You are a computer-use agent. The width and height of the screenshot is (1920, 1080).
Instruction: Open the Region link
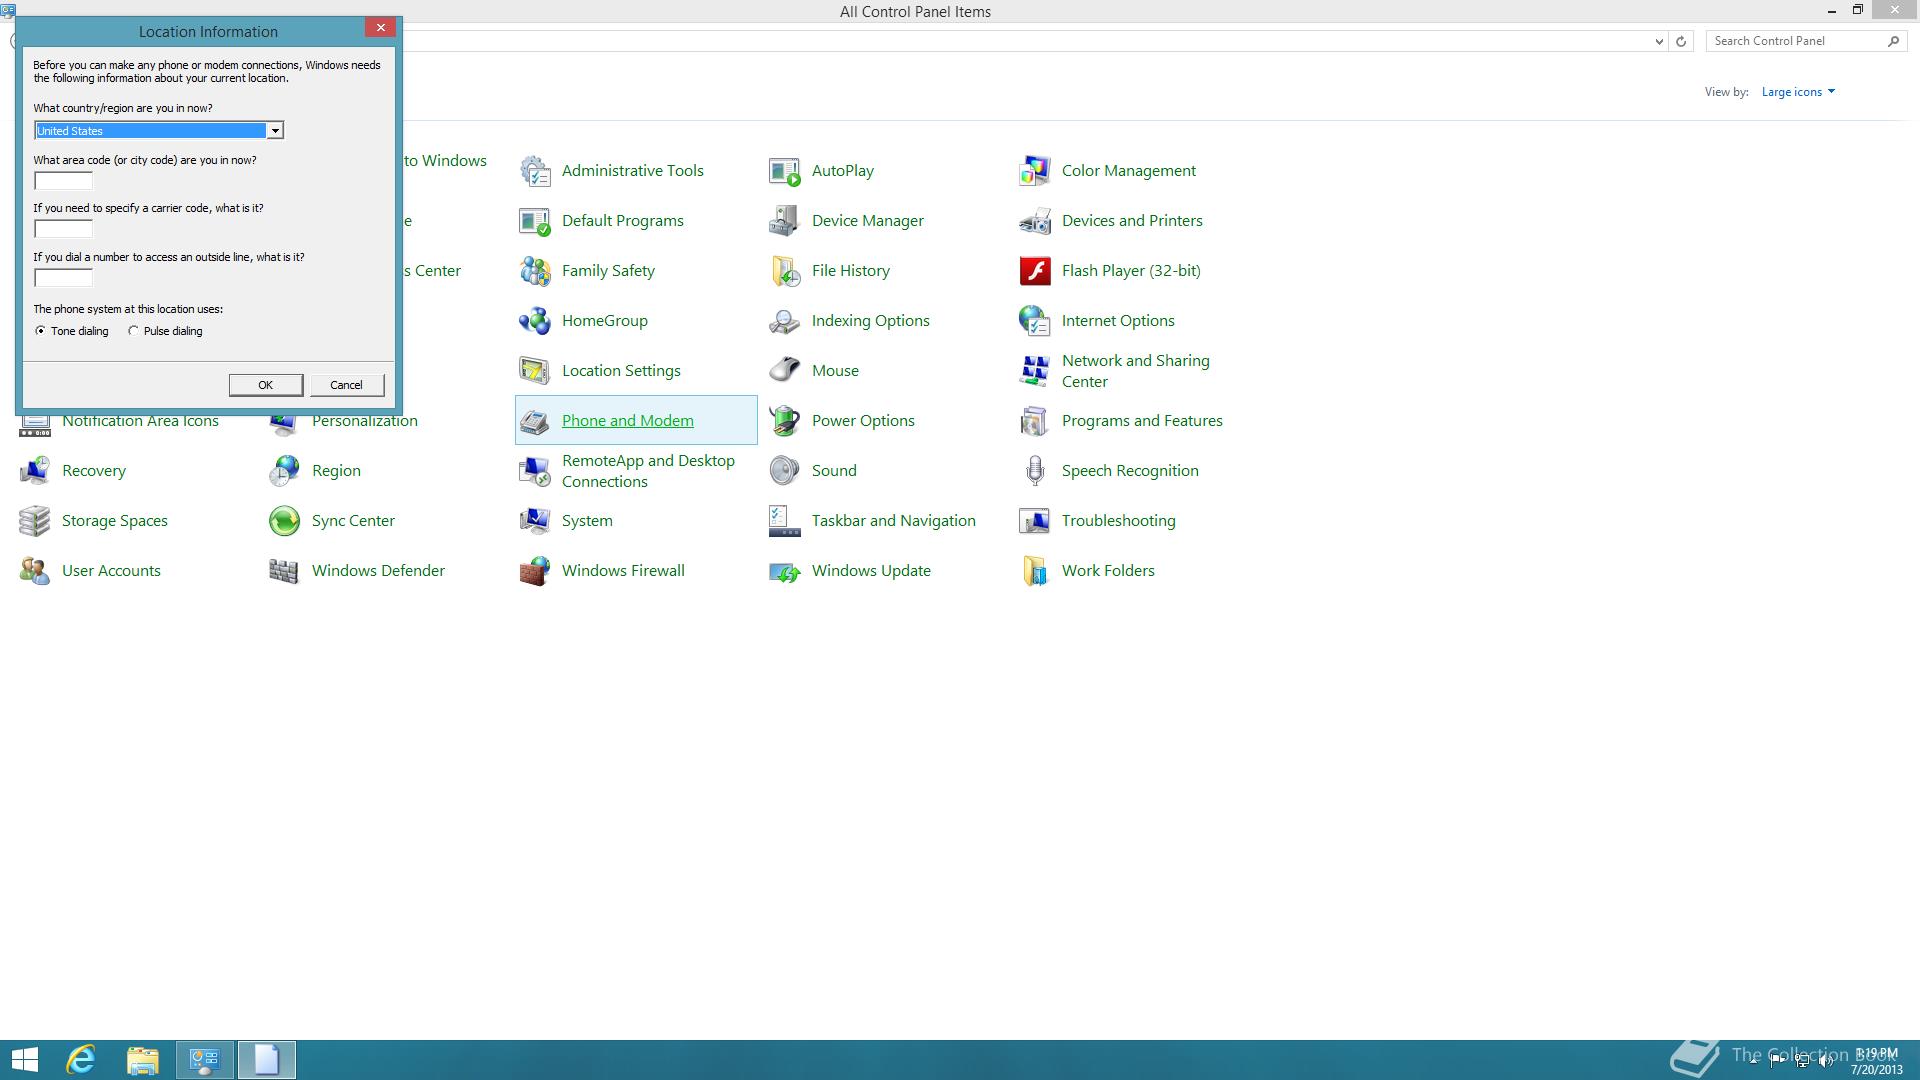[336, 471]
